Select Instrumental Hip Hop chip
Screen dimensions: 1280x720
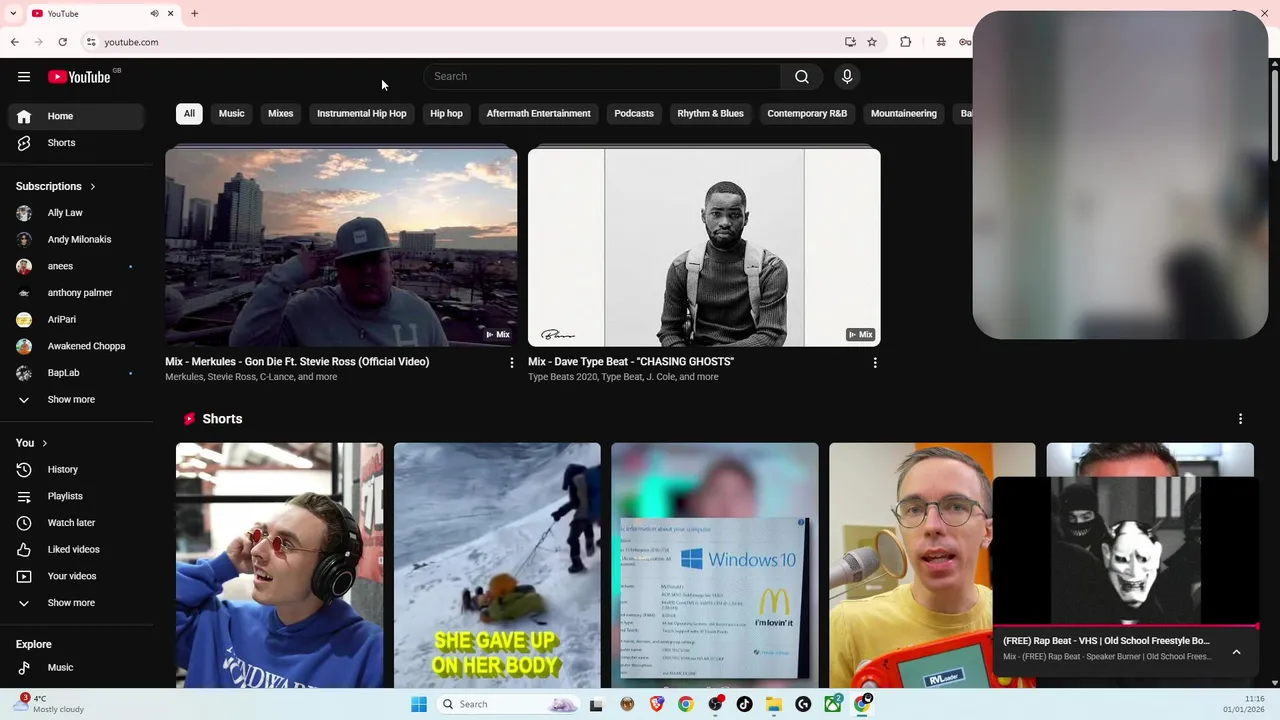point(362,114)
